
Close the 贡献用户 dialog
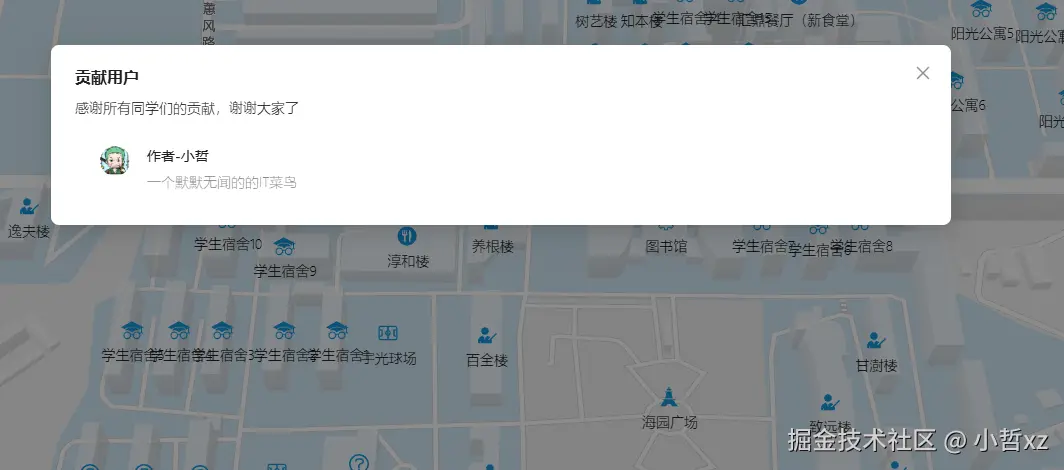(x=922, y=73)
